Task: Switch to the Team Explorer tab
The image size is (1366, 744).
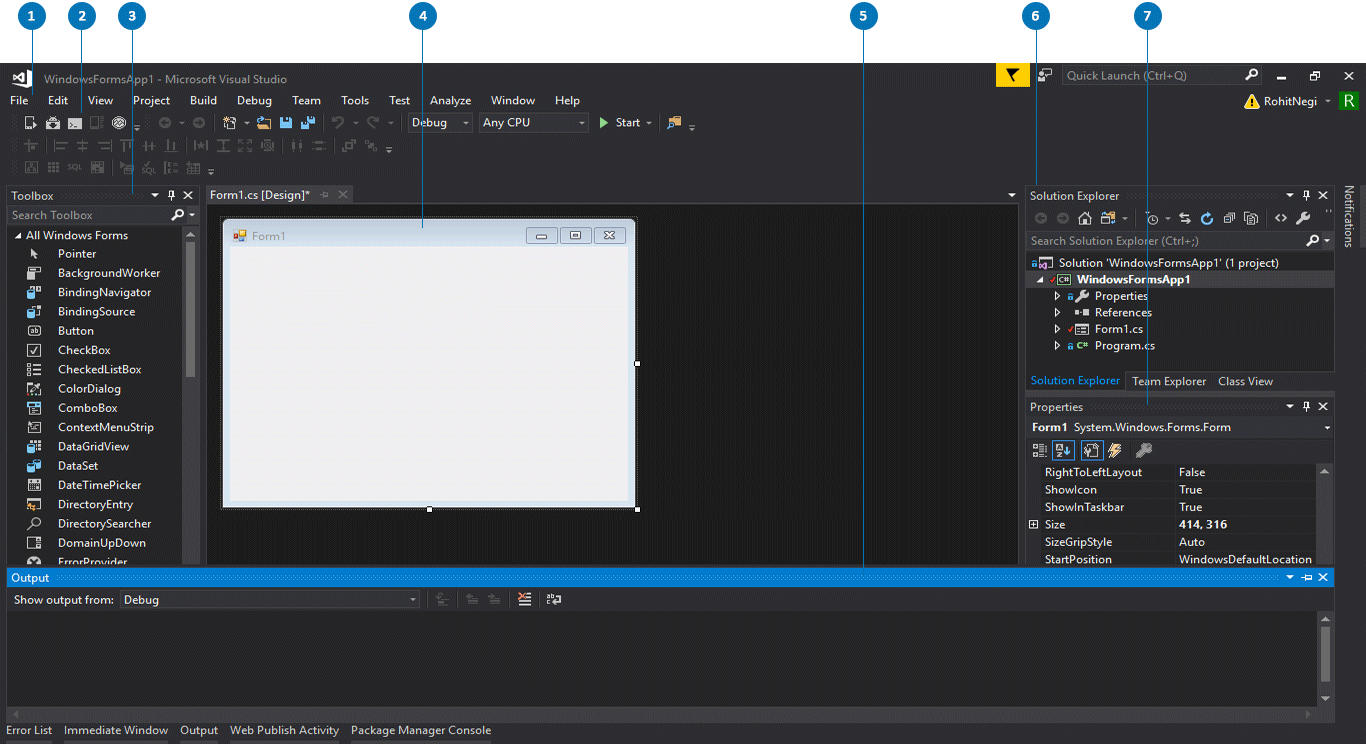Action: (x=1169, y=381)
